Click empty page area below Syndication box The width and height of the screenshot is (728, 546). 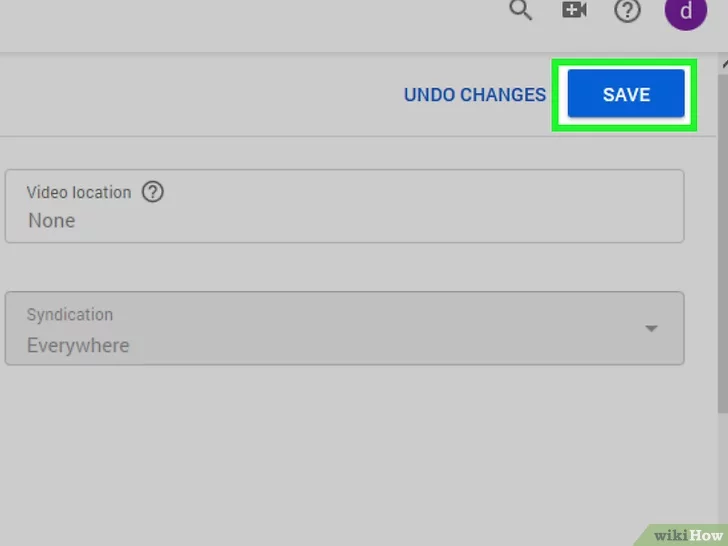340,450
